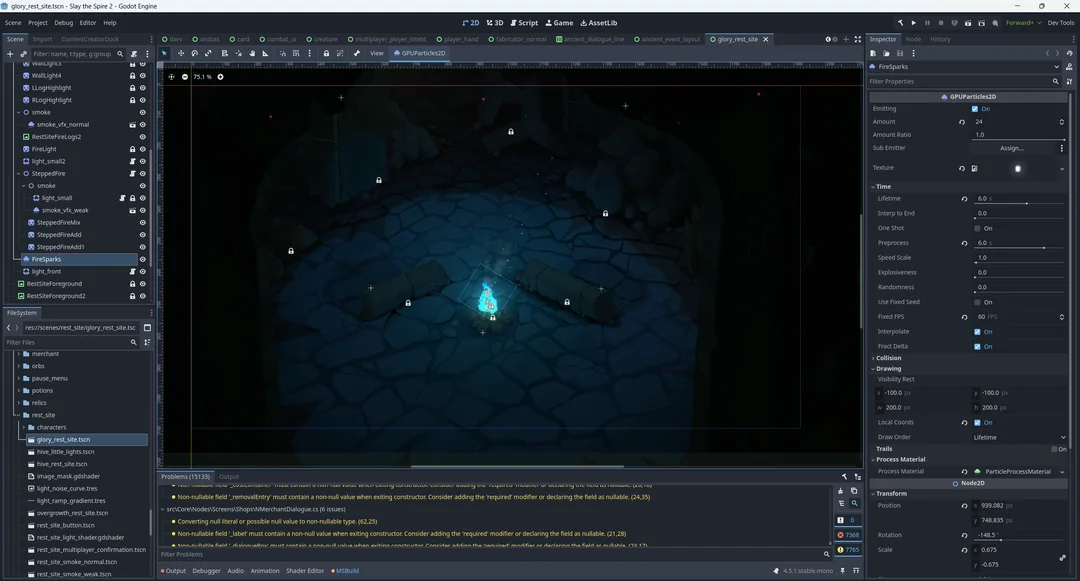
Task: Click the Sub Emitter Assign button
Action: tap(1011, 148)
